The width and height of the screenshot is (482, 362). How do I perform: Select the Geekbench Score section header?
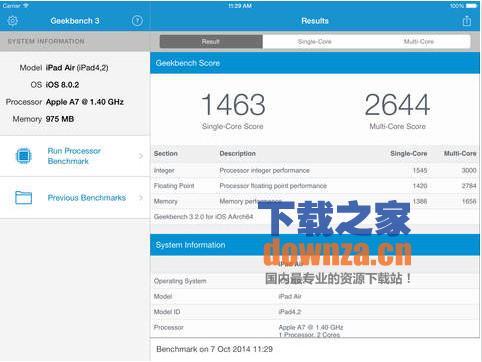click(x=315, y=63)
